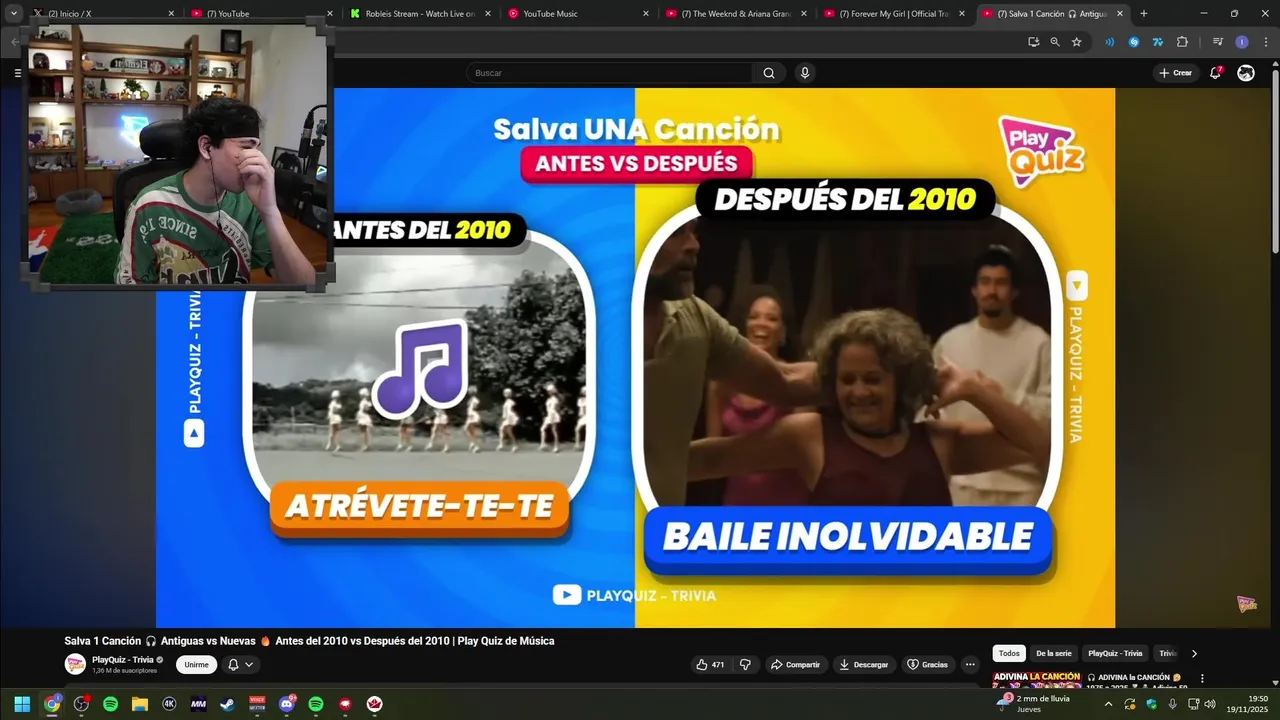
Task: Open the PlayQuiz channel avatar
Action: pos(75,664)
